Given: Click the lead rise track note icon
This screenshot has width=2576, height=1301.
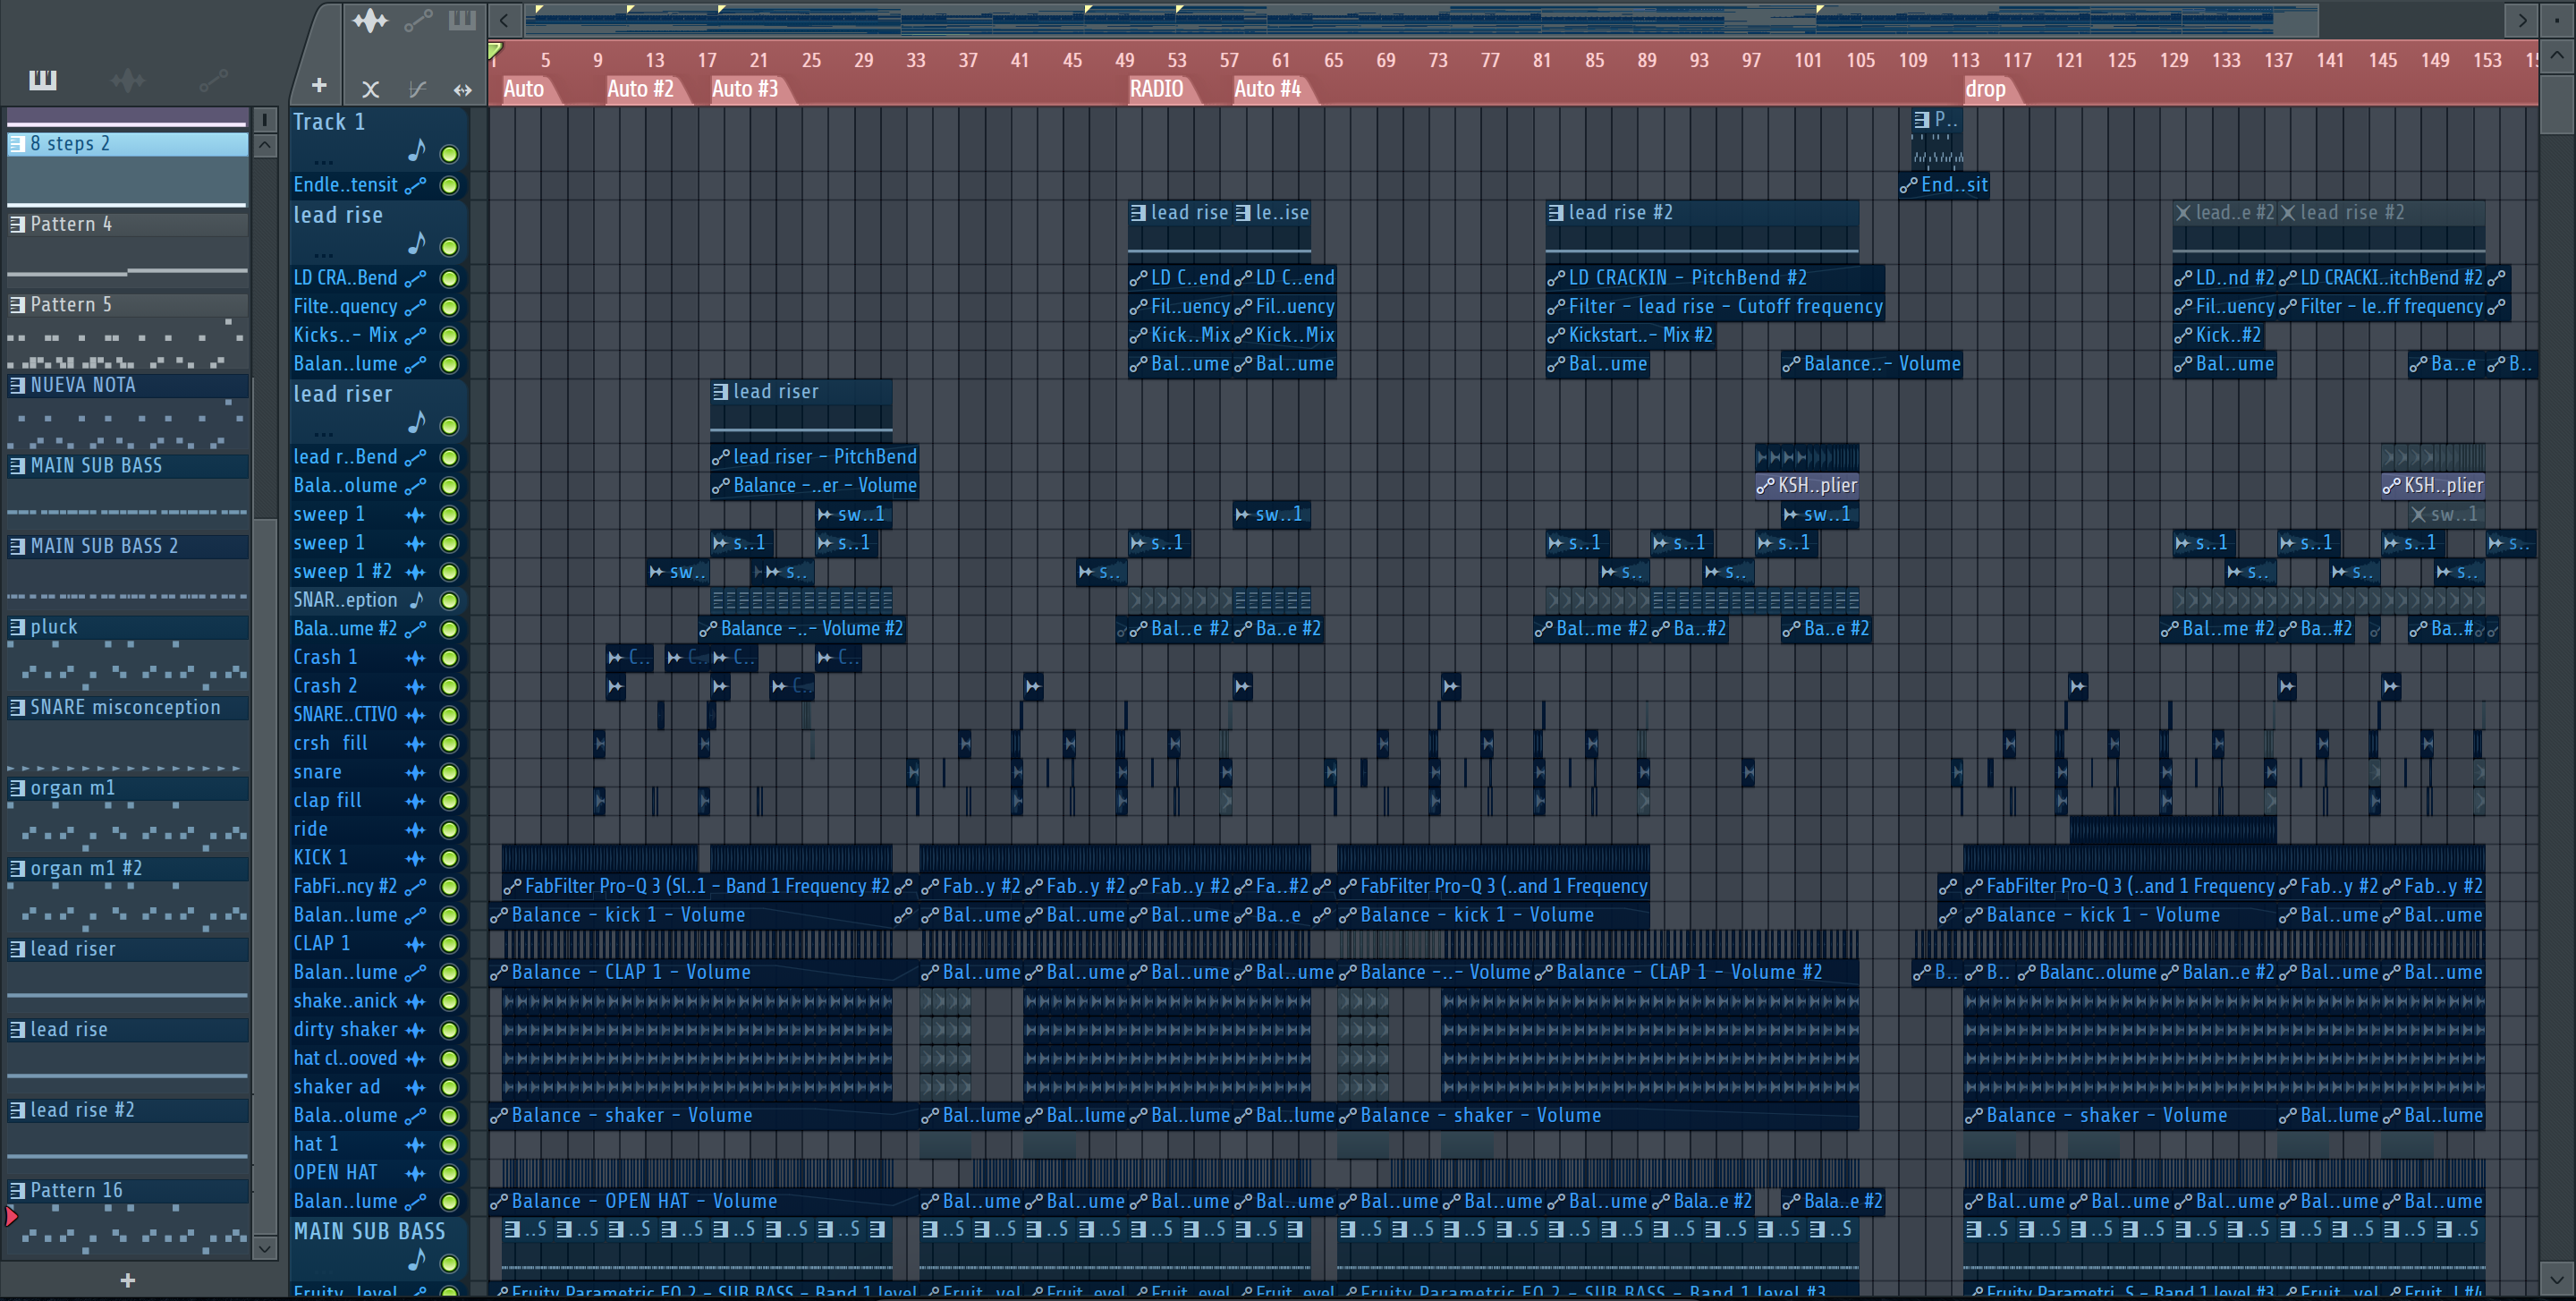Looking at the screenshot, I should 417,243.
